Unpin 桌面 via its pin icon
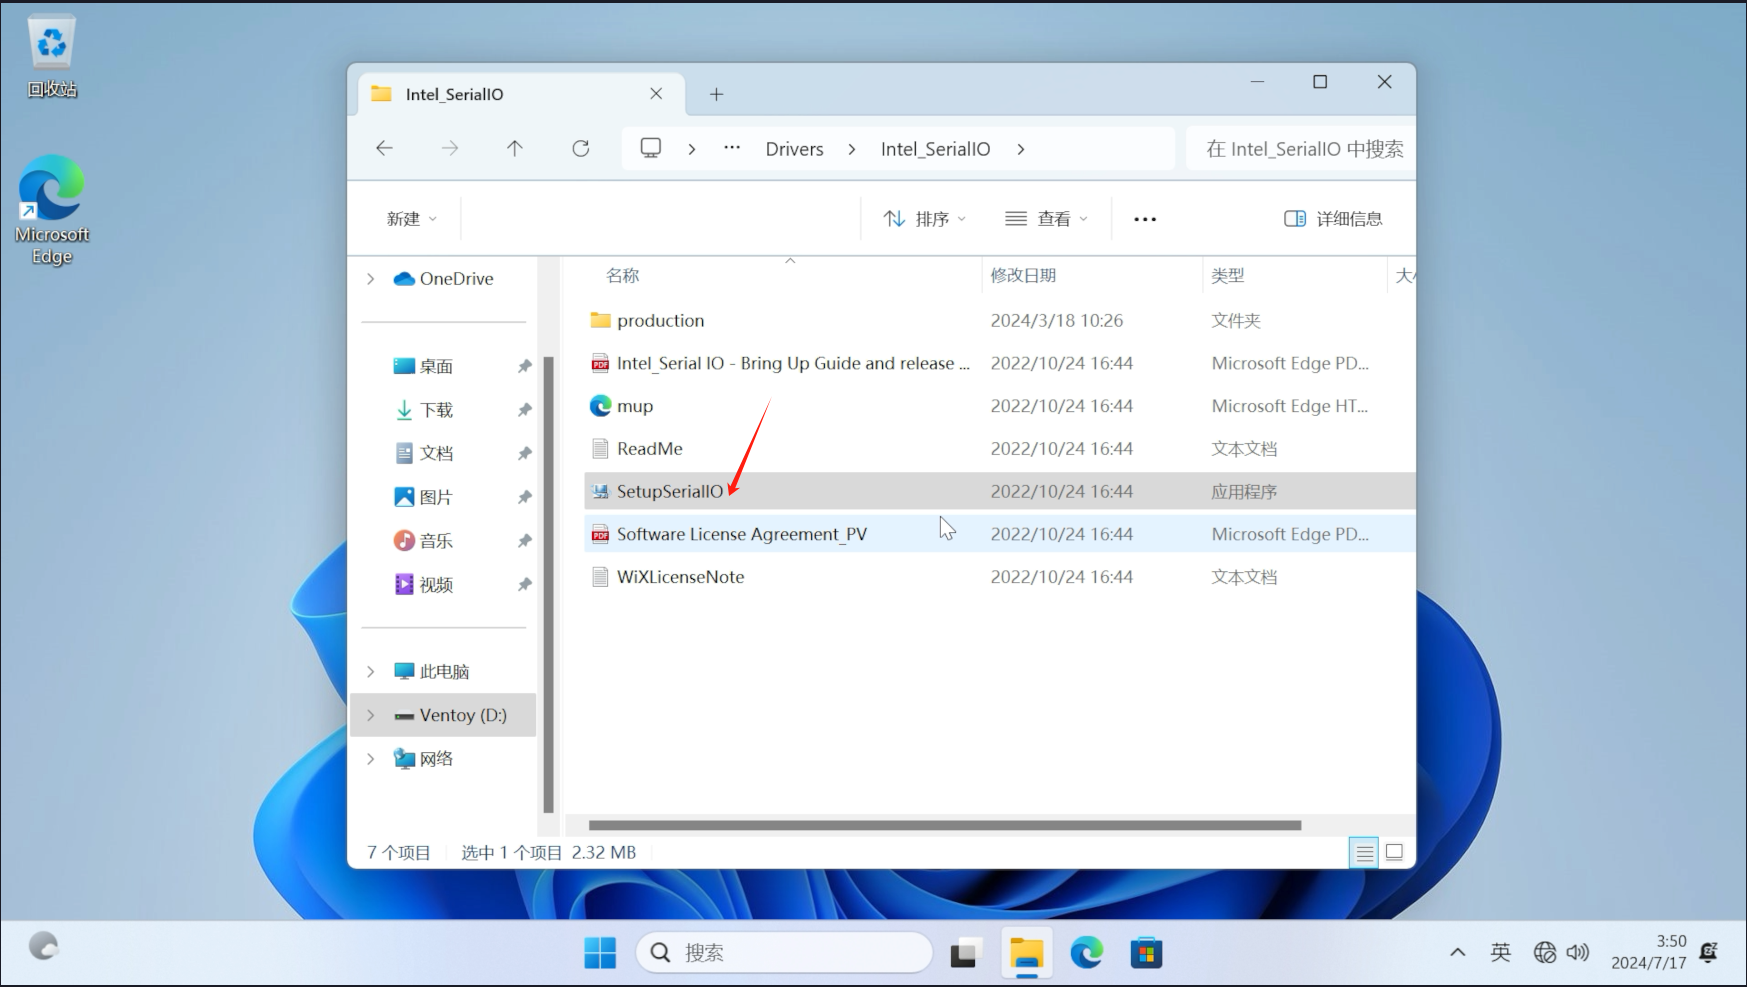This screenshot has width=1747, height=987. 524,367
